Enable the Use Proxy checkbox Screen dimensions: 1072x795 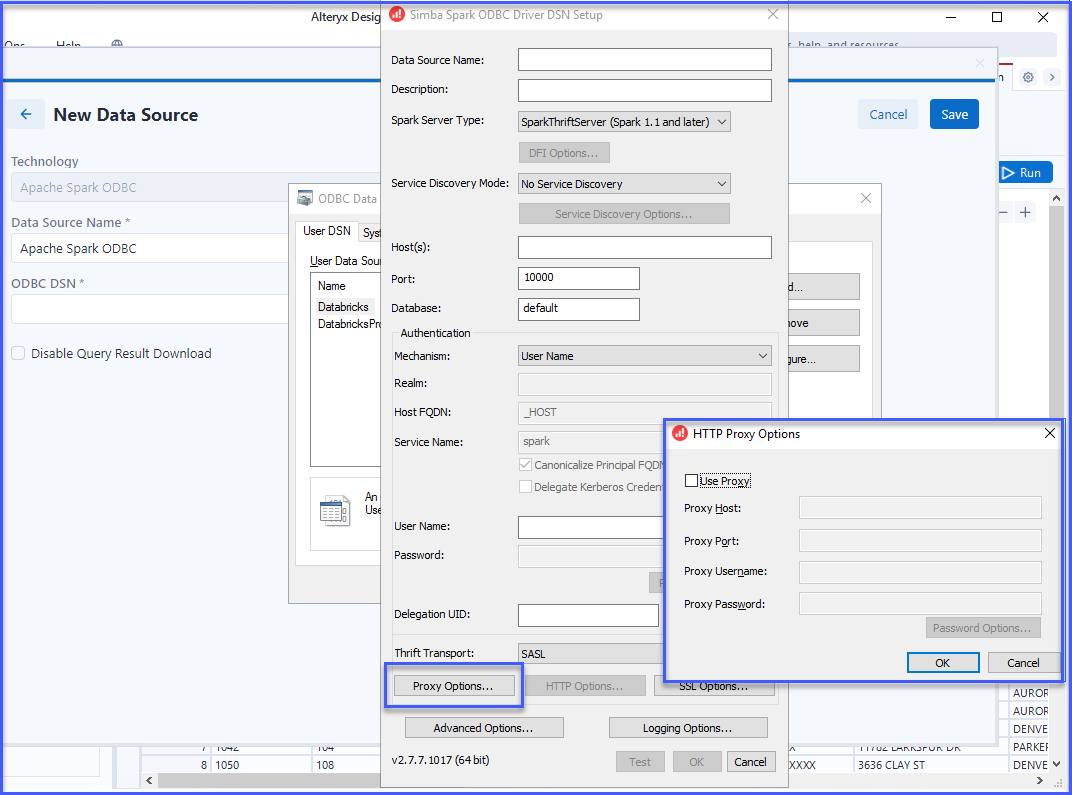click(x=691, y=481)
